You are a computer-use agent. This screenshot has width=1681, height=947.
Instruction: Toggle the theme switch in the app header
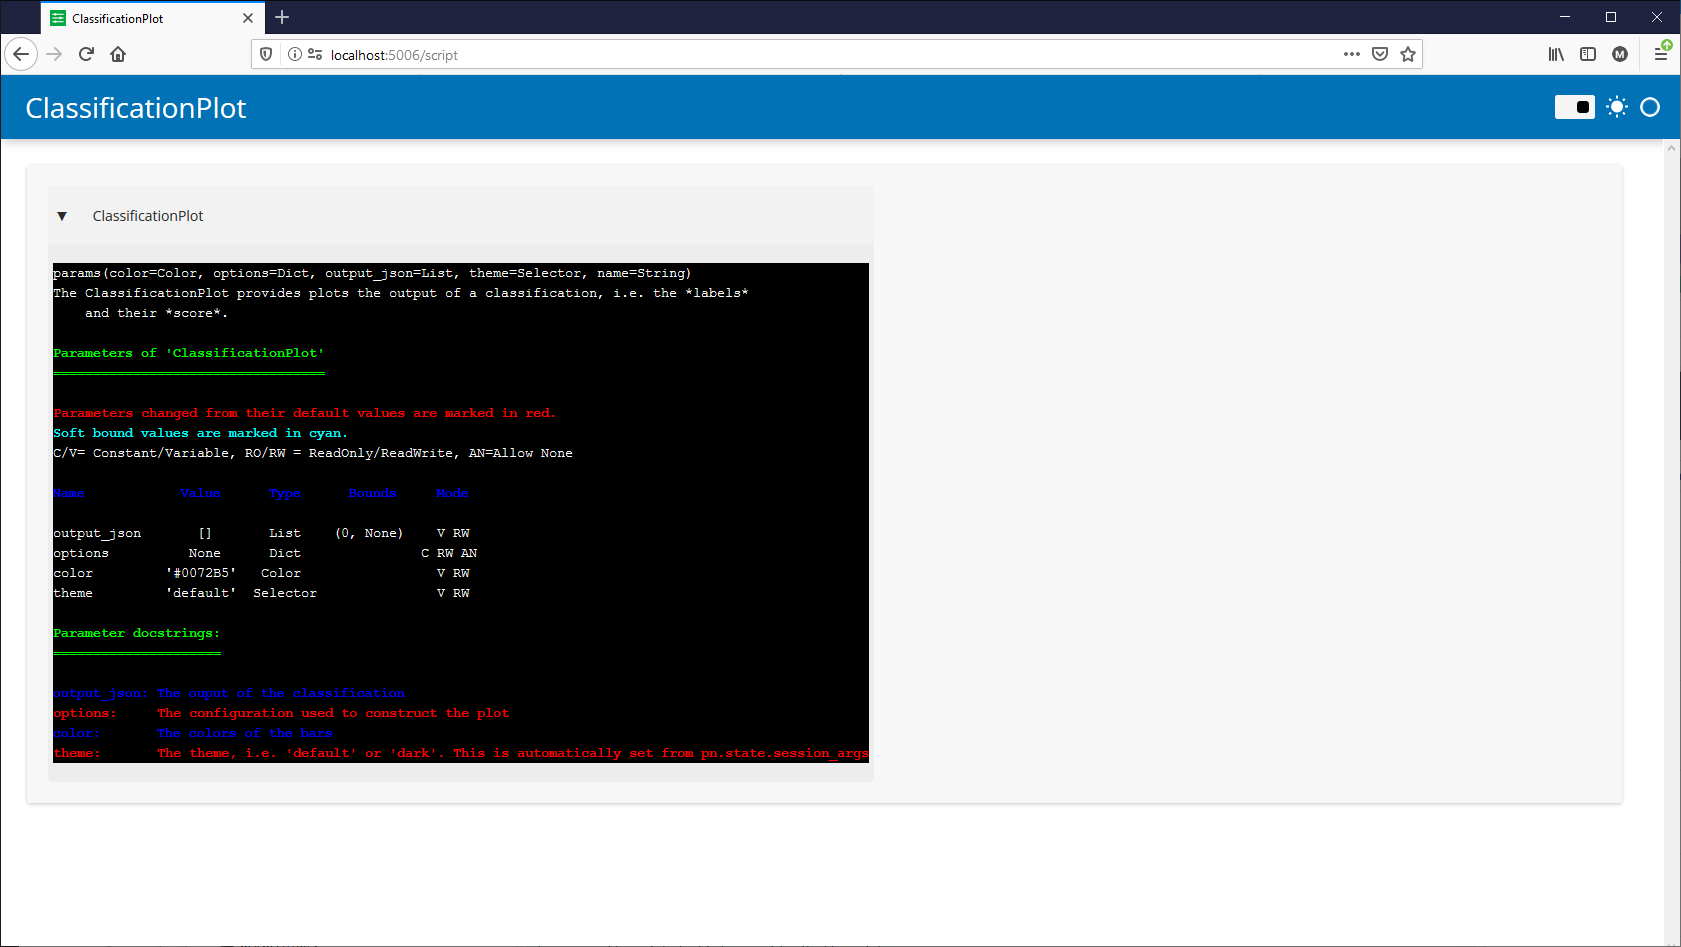coord(1575,107)
